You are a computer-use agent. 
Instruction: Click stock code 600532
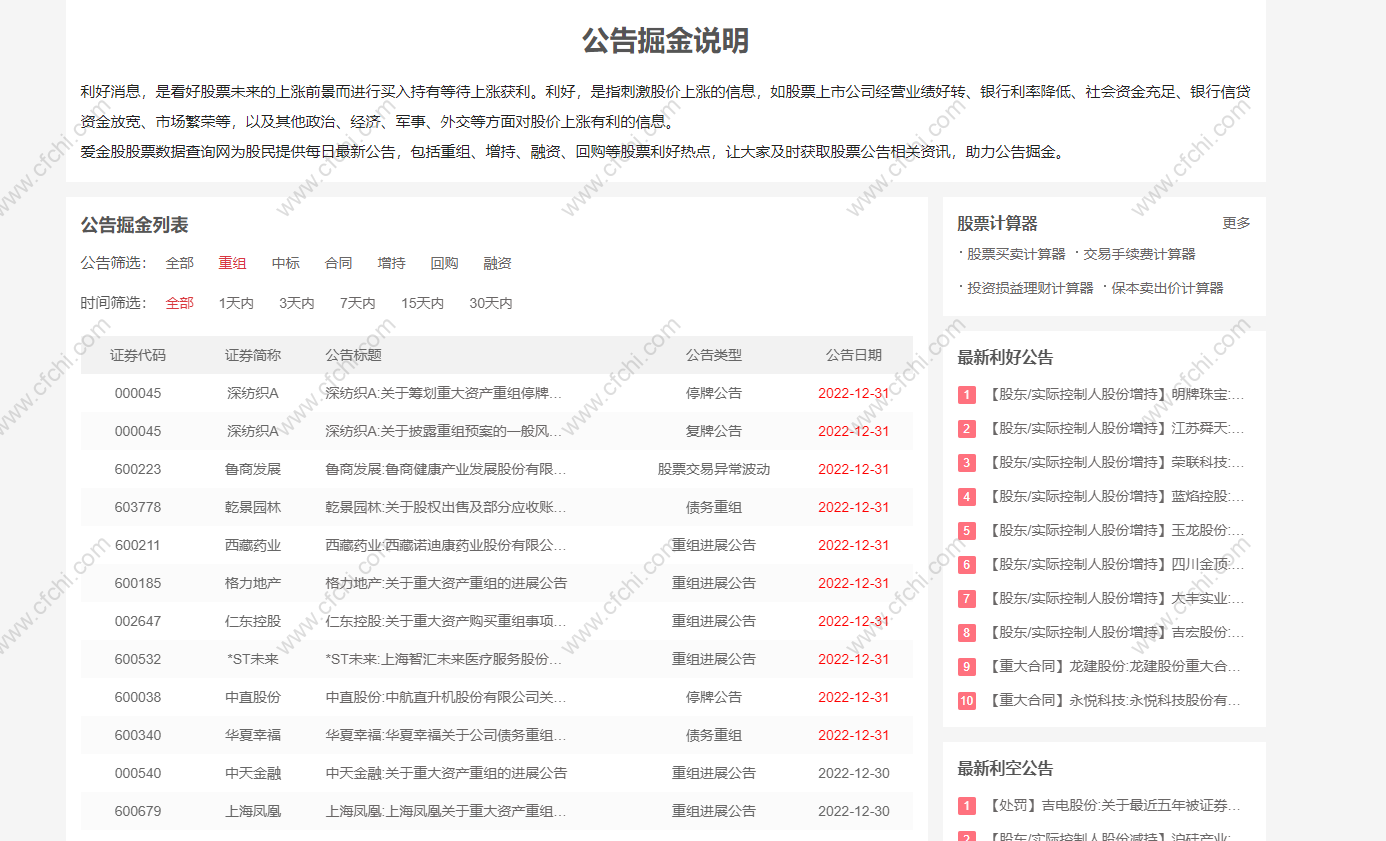point(138,659)
